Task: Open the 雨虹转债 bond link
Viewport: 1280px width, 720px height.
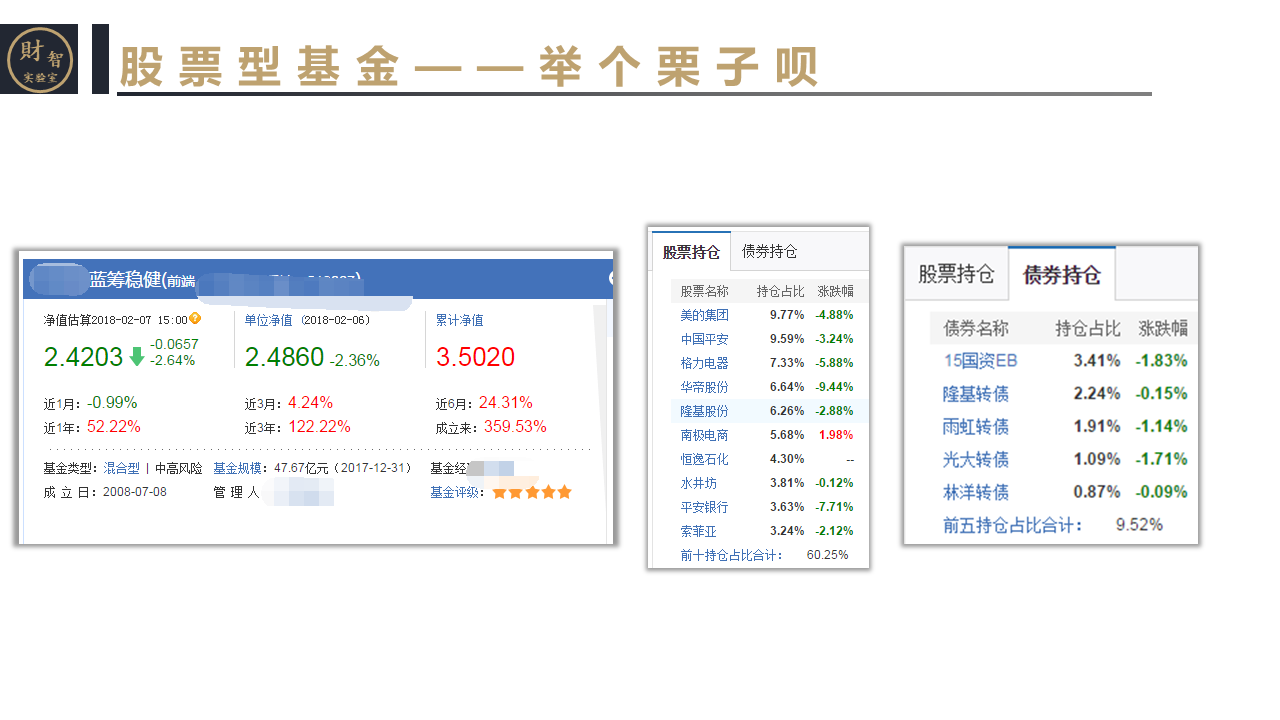Action: coord(976,427)
